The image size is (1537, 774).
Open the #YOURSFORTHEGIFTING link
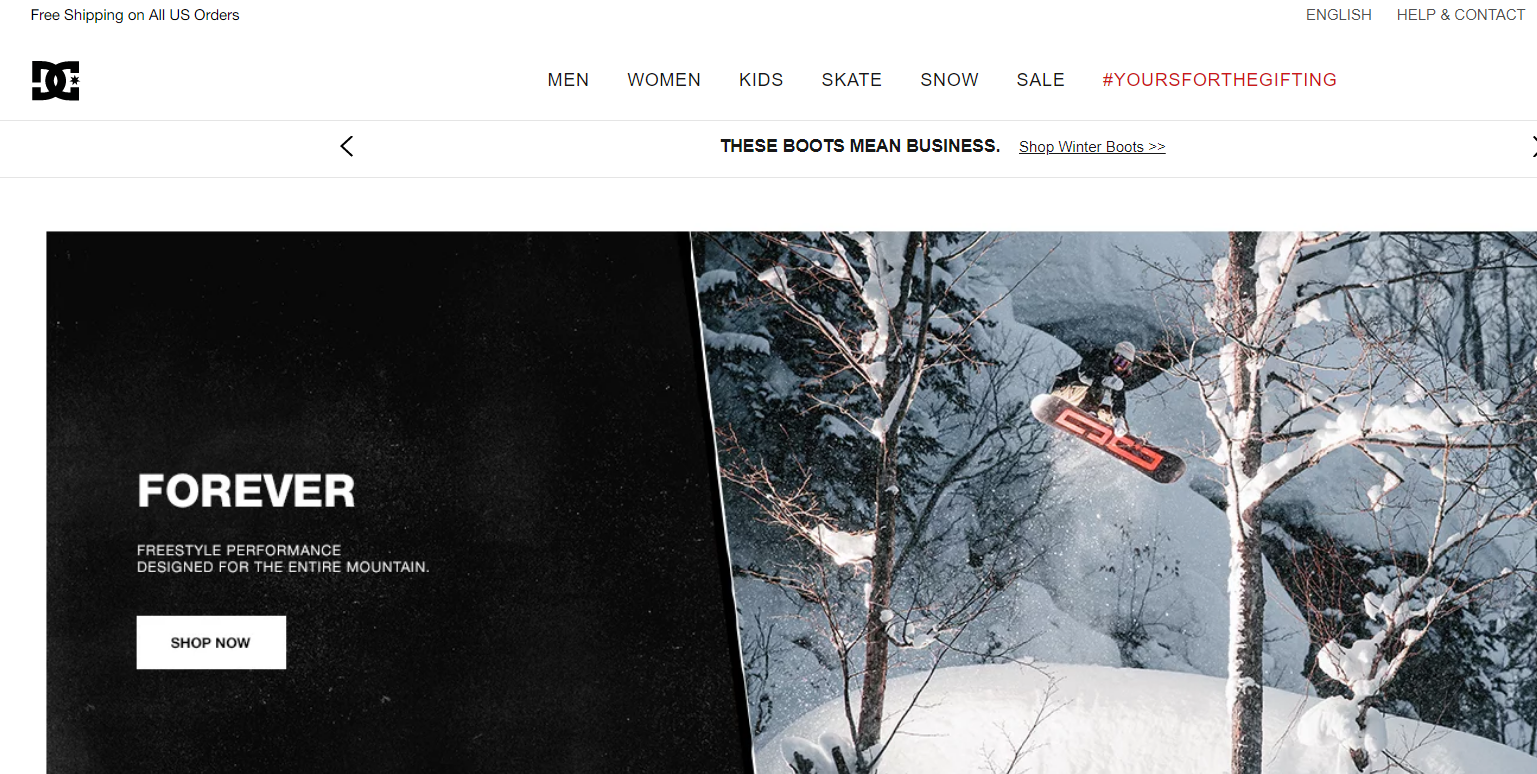1219,80
